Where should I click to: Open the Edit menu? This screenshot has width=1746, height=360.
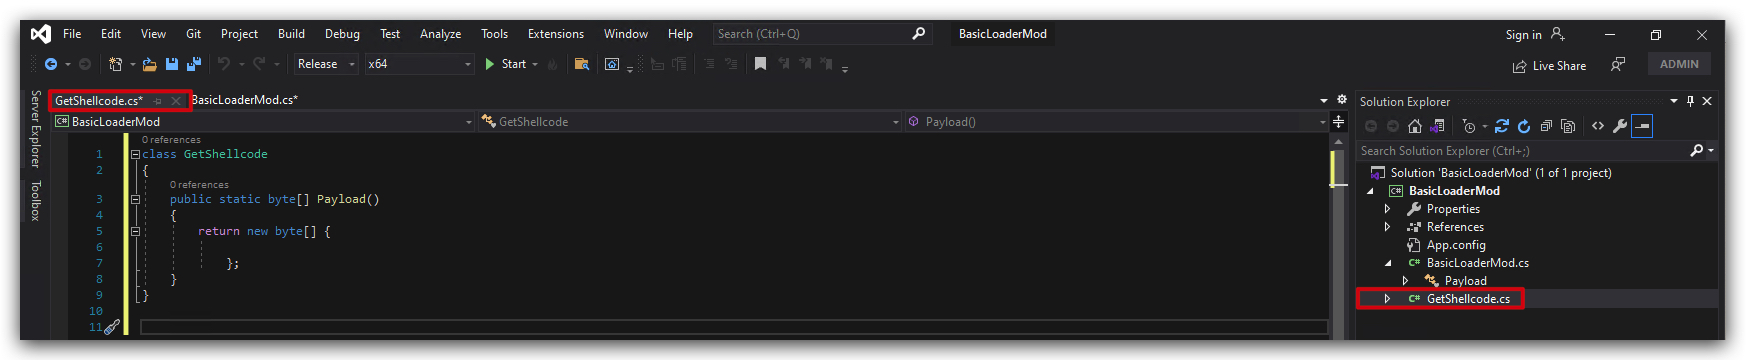pos(111,34)
